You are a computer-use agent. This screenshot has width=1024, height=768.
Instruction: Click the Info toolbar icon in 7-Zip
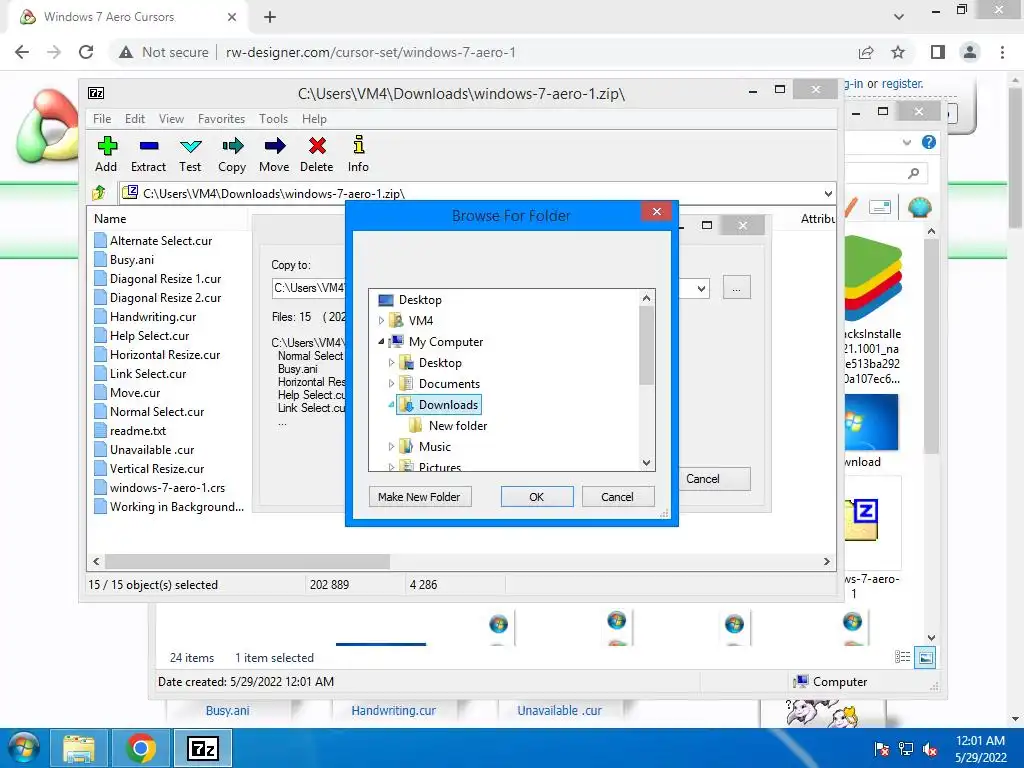click(x=359, y=145)
